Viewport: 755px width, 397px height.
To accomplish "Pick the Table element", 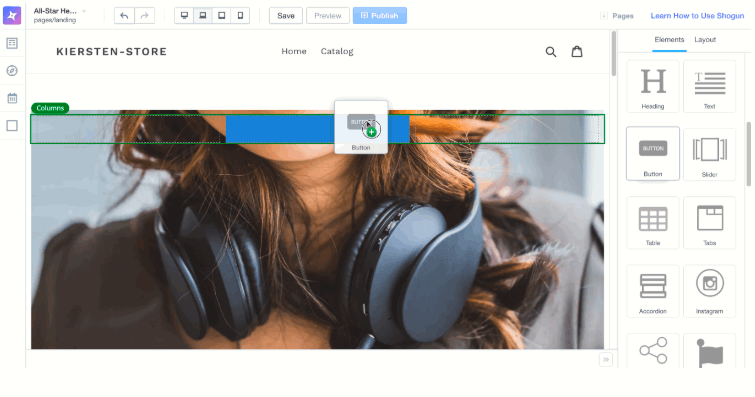I will tap(652, 223).
